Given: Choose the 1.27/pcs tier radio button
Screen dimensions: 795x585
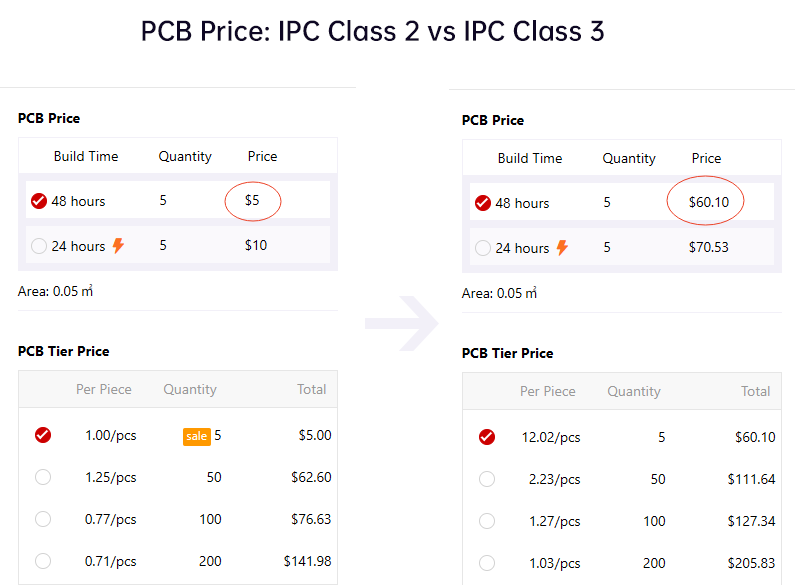Looking at the screenshot, I should coord(487,521).
